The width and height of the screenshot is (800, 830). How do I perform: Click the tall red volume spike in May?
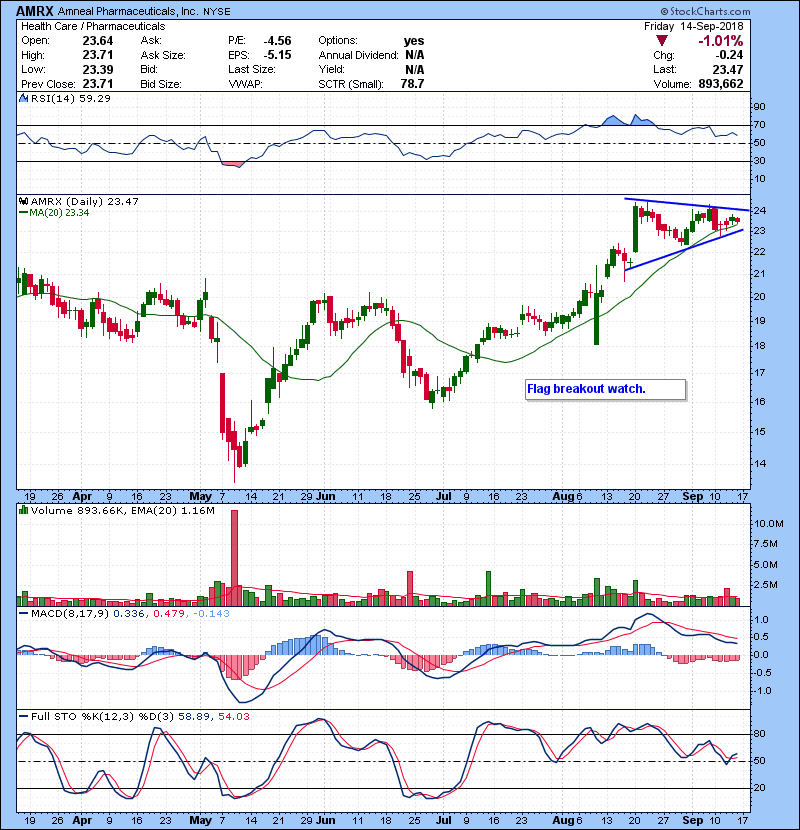tap(235, 558)
